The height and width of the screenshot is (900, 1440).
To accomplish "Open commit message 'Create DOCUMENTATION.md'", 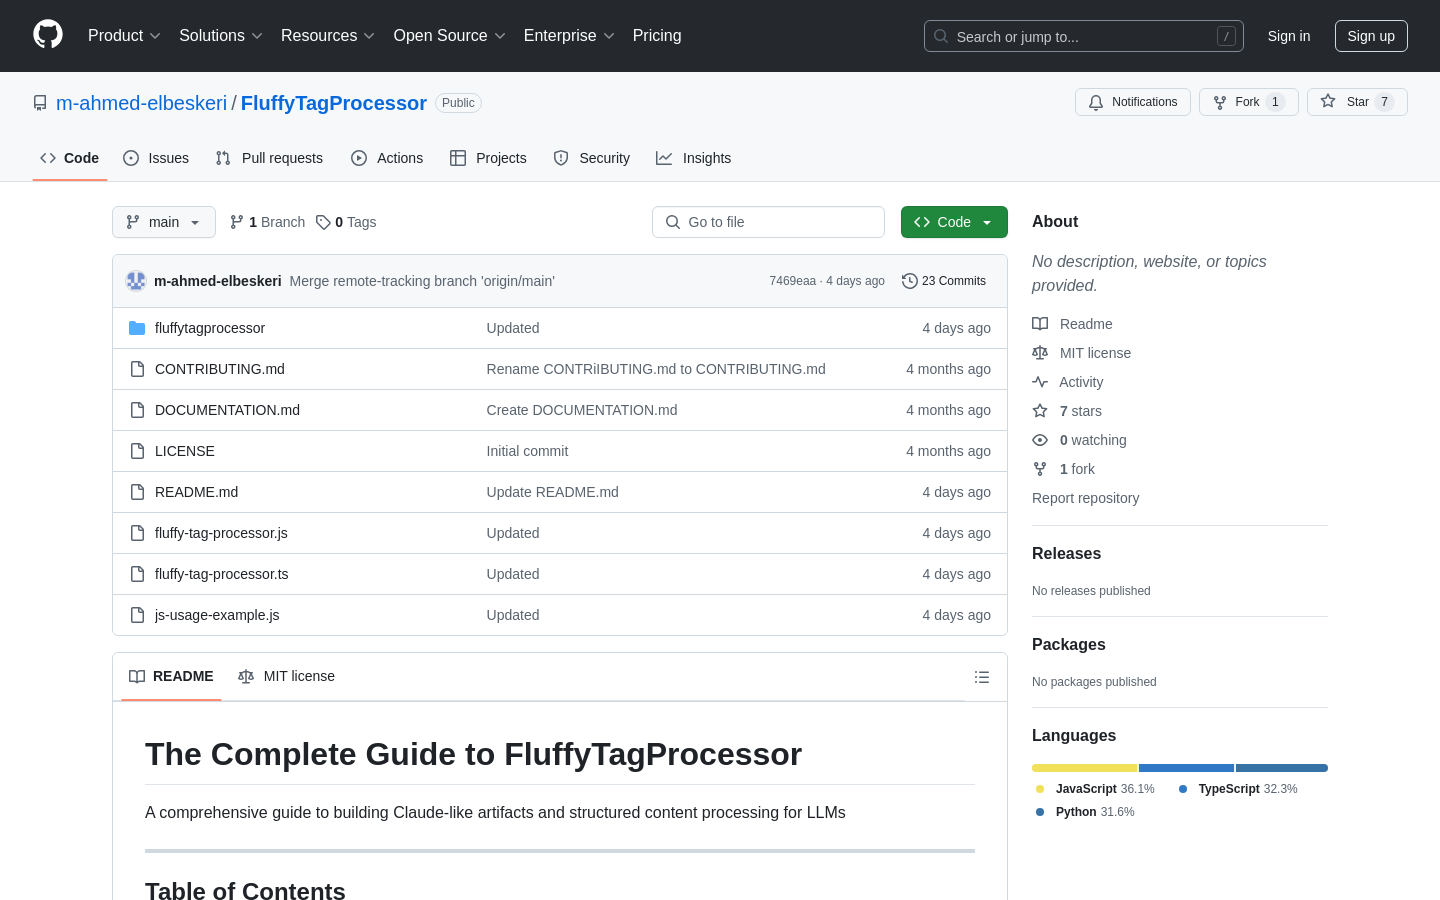I will (x=582, y=410).
